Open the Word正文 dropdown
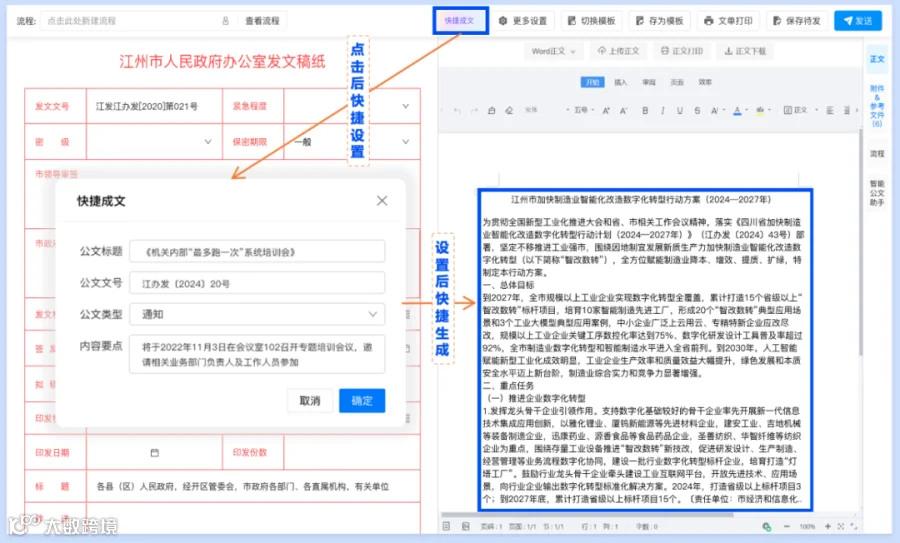This screenshot has height=543, width=900. coord(553,51)
